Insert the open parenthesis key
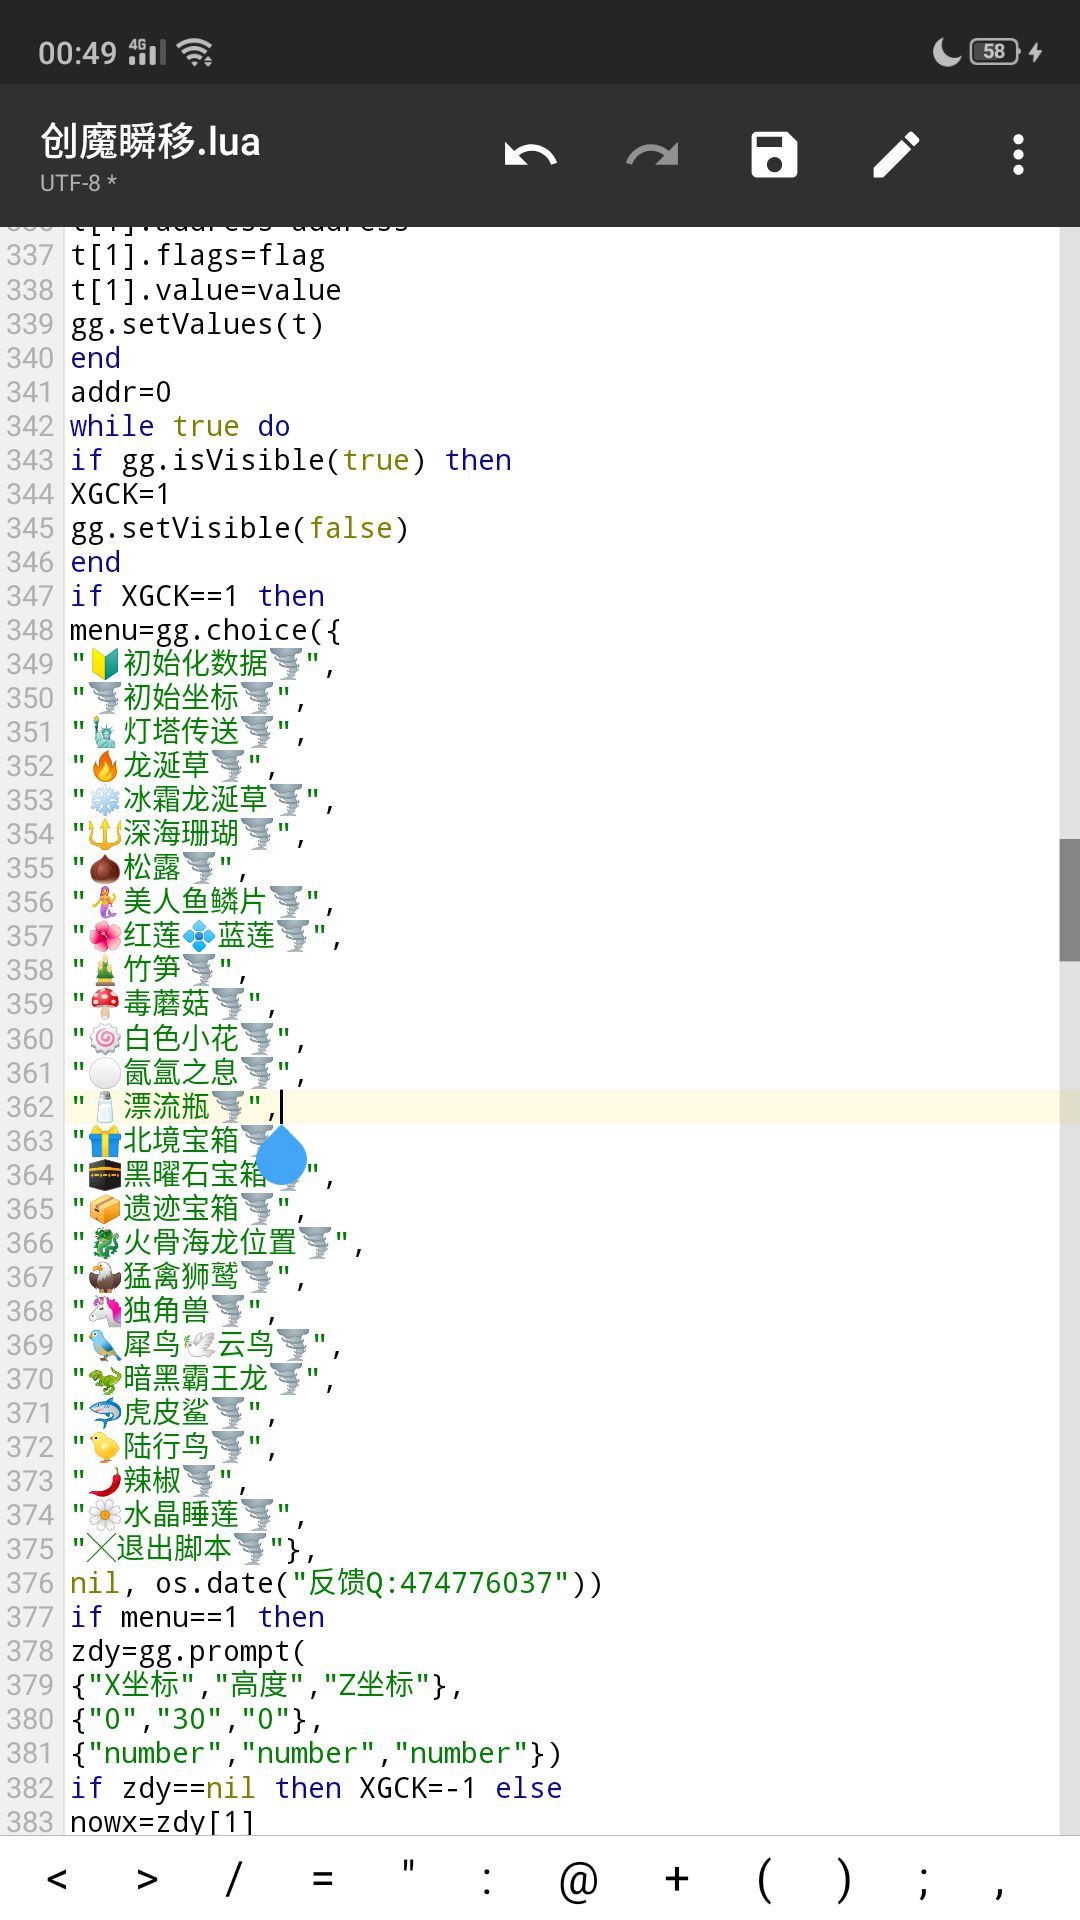Viewport: 1080px width, 1920px height. pyautogui.click(x=764, y=1879)
